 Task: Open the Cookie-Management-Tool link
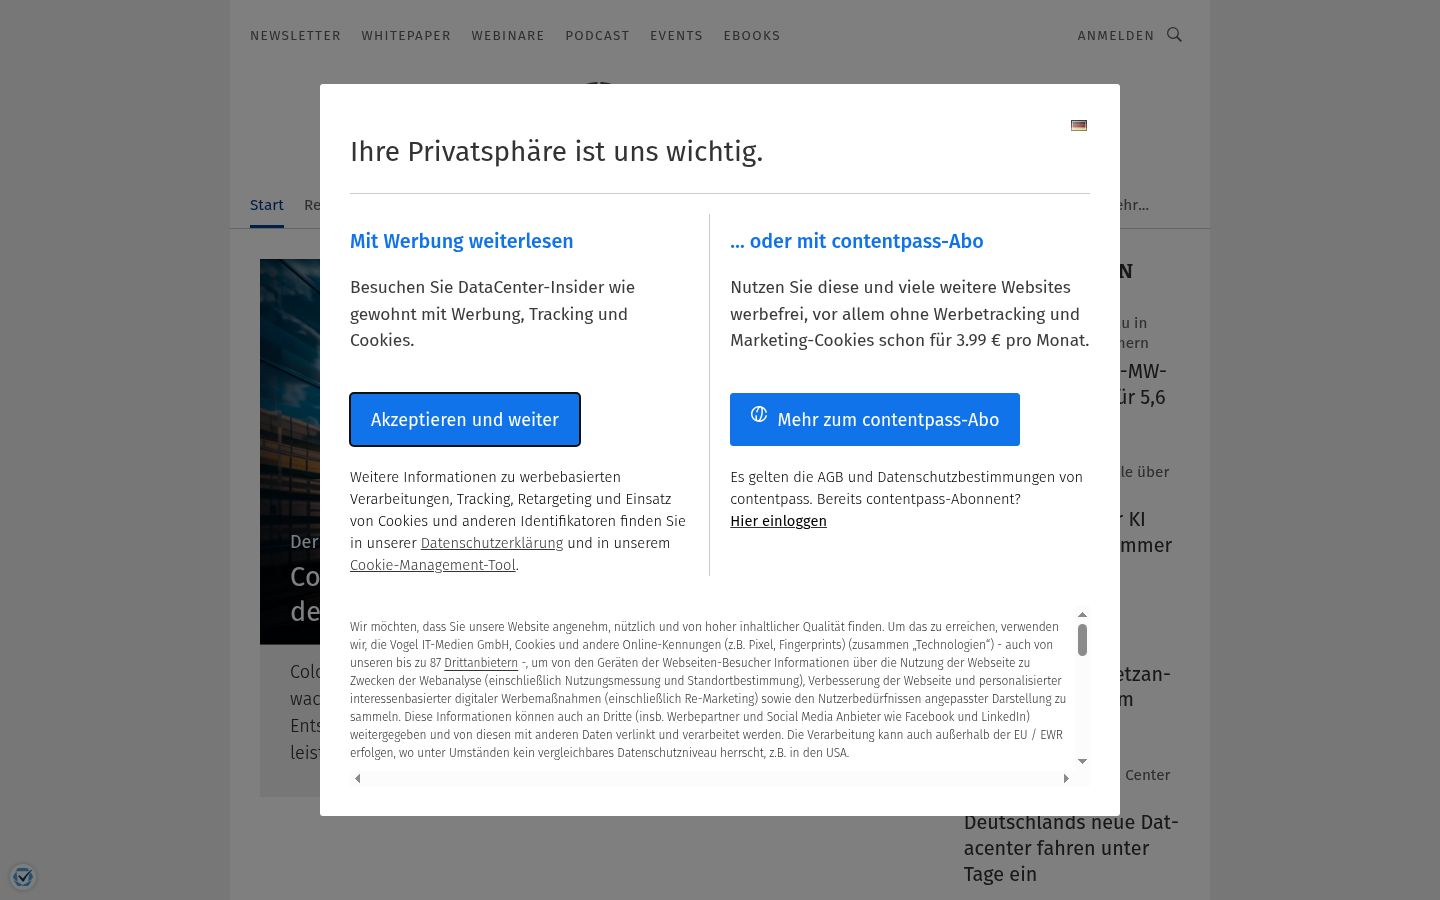pyautogui.click(x=433, y=565)
